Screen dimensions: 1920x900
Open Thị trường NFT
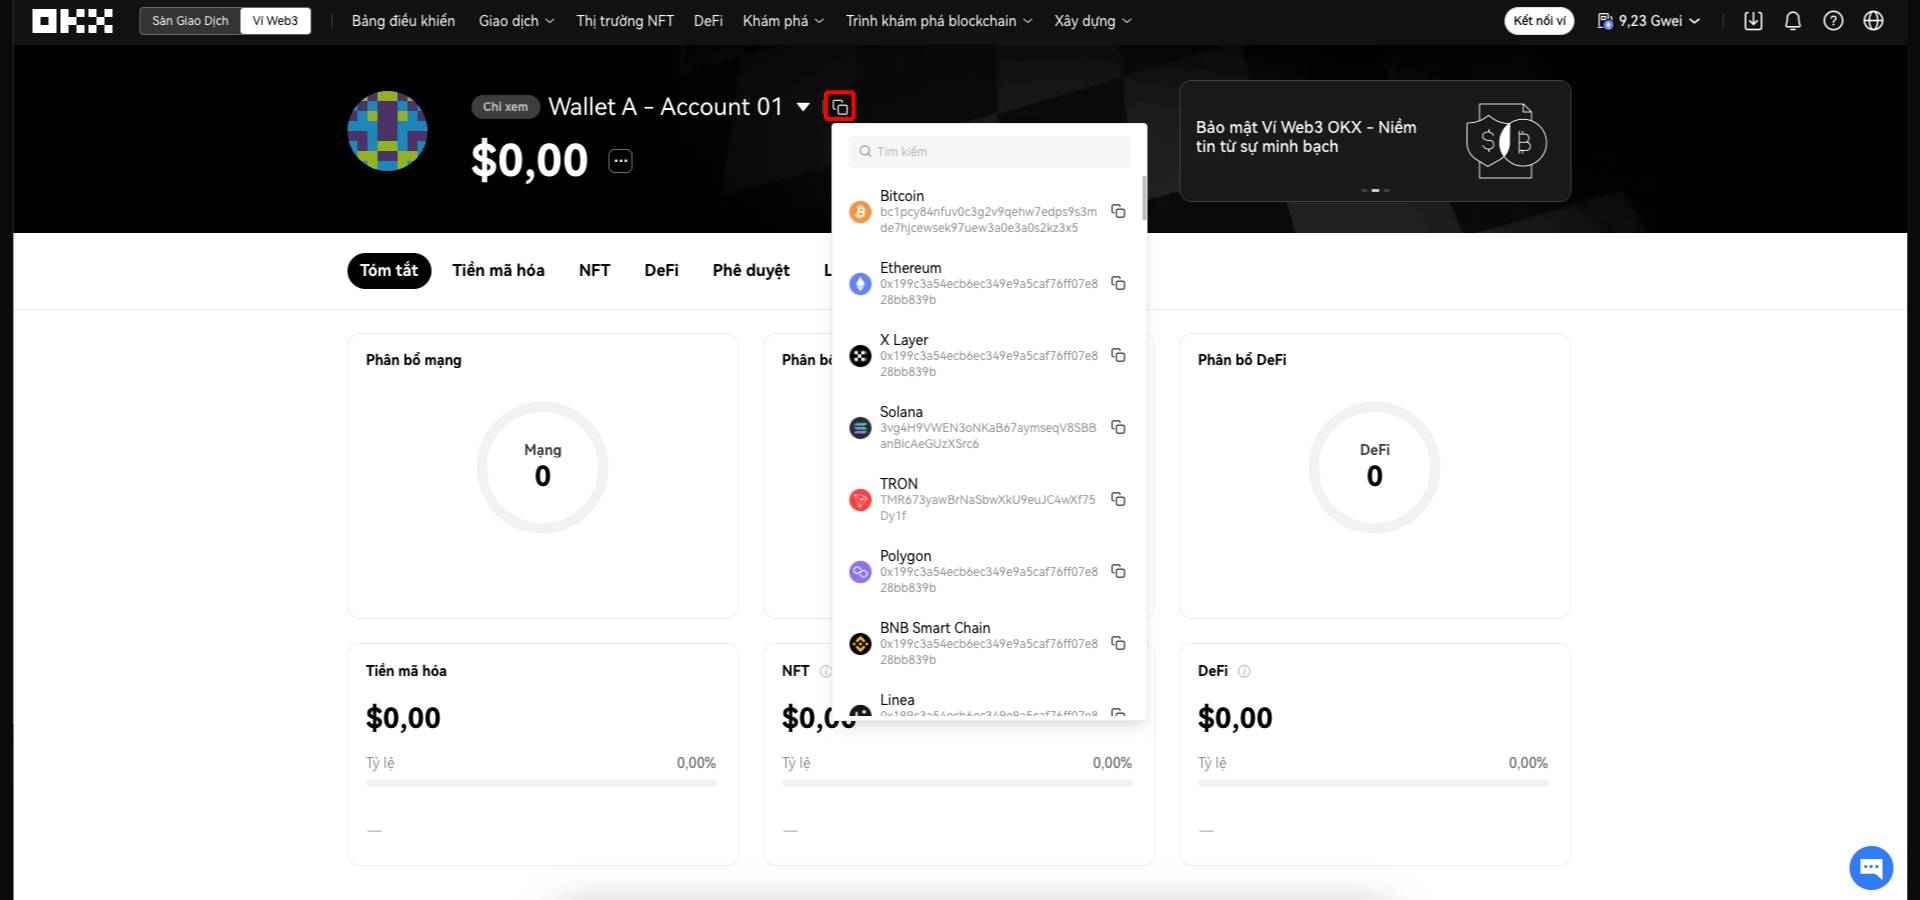(x=625, y=21)
